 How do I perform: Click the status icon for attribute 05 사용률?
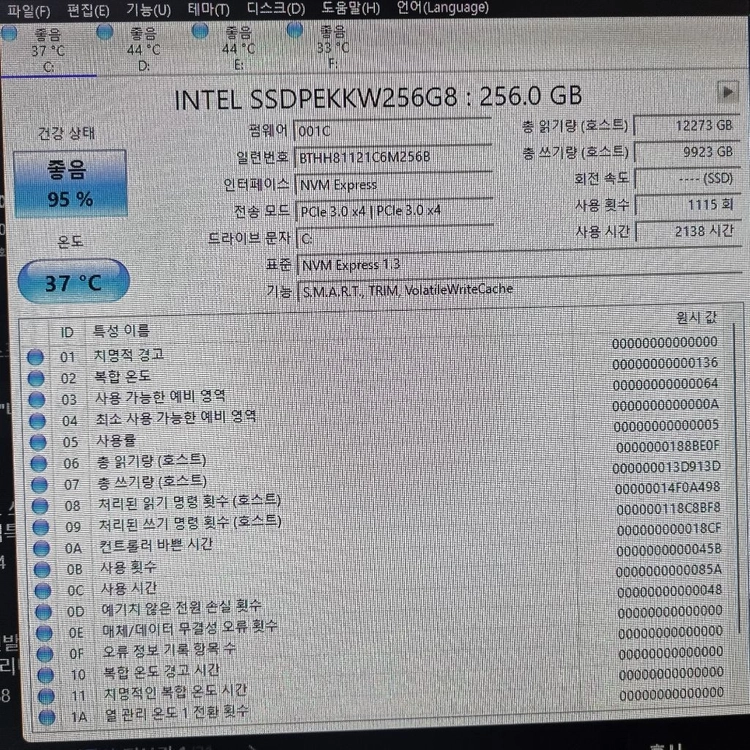pos(38,442)
